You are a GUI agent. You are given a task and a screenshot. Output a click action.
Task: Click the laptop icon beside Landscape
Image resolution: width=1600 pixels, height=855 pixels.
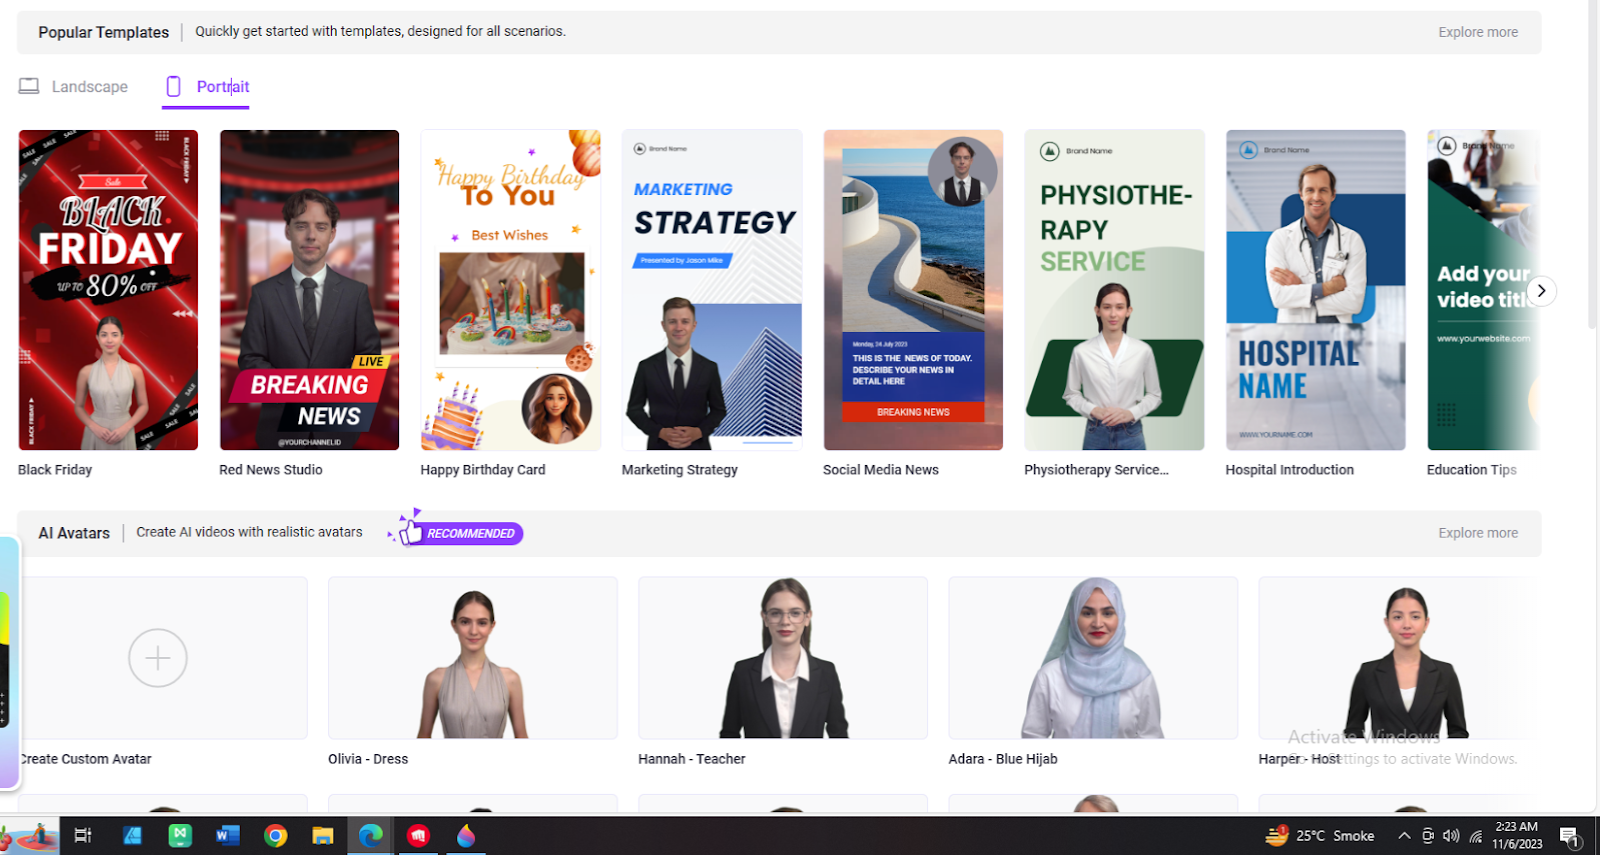point(29,87)
